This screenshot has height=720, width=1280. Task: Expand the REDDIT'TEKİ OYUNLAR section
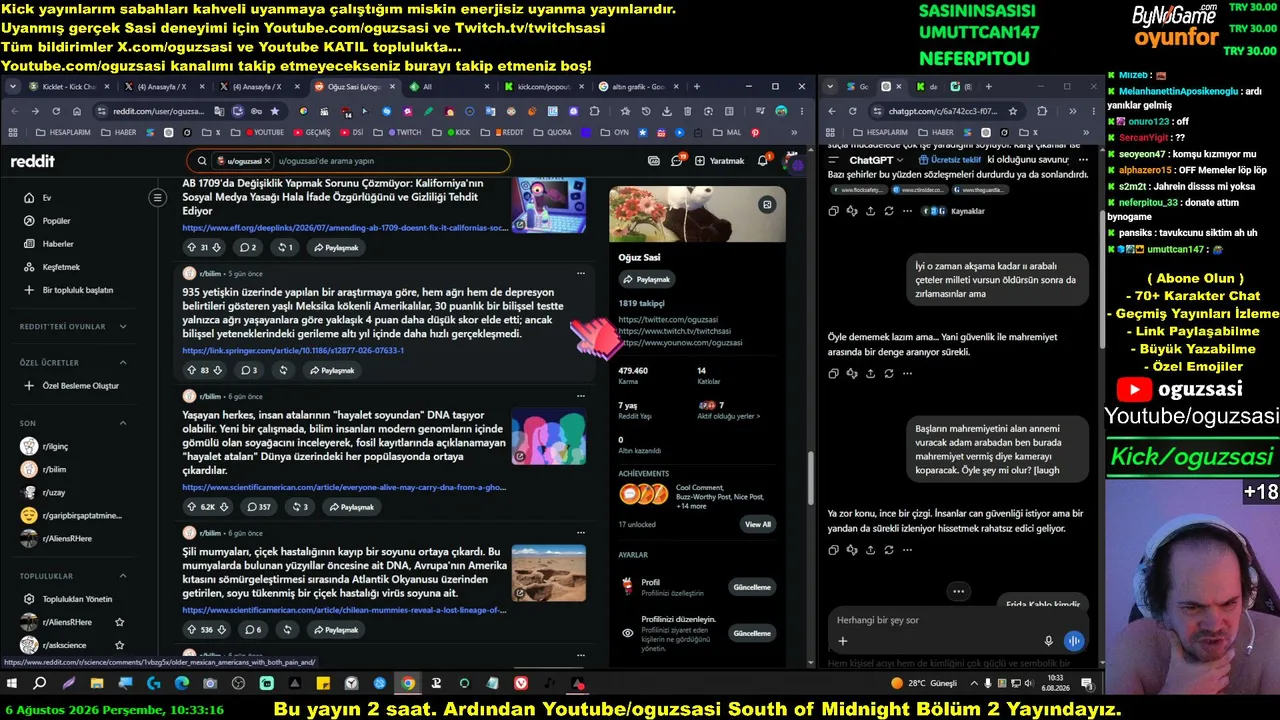(x=123, y=327)
